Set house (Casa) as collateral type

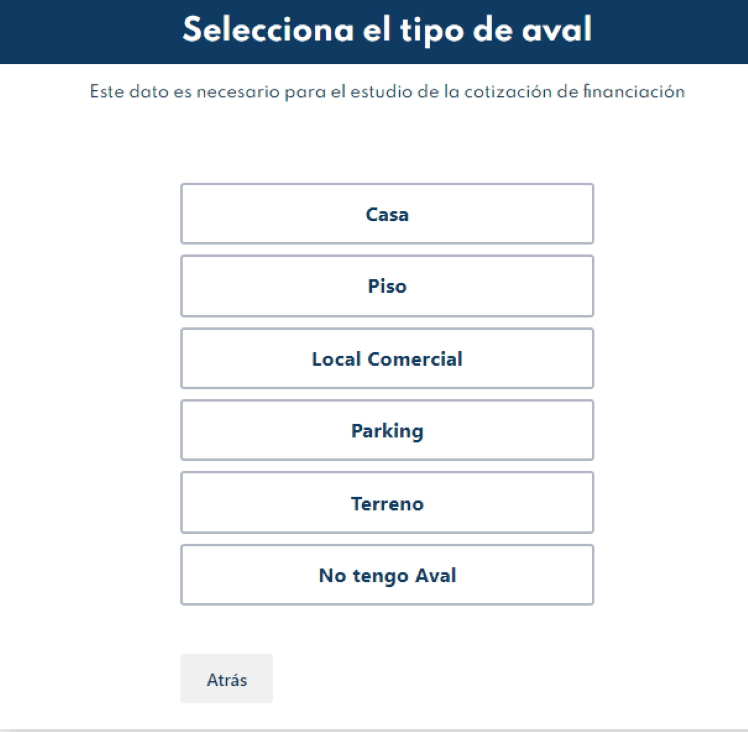click(387, 214)
